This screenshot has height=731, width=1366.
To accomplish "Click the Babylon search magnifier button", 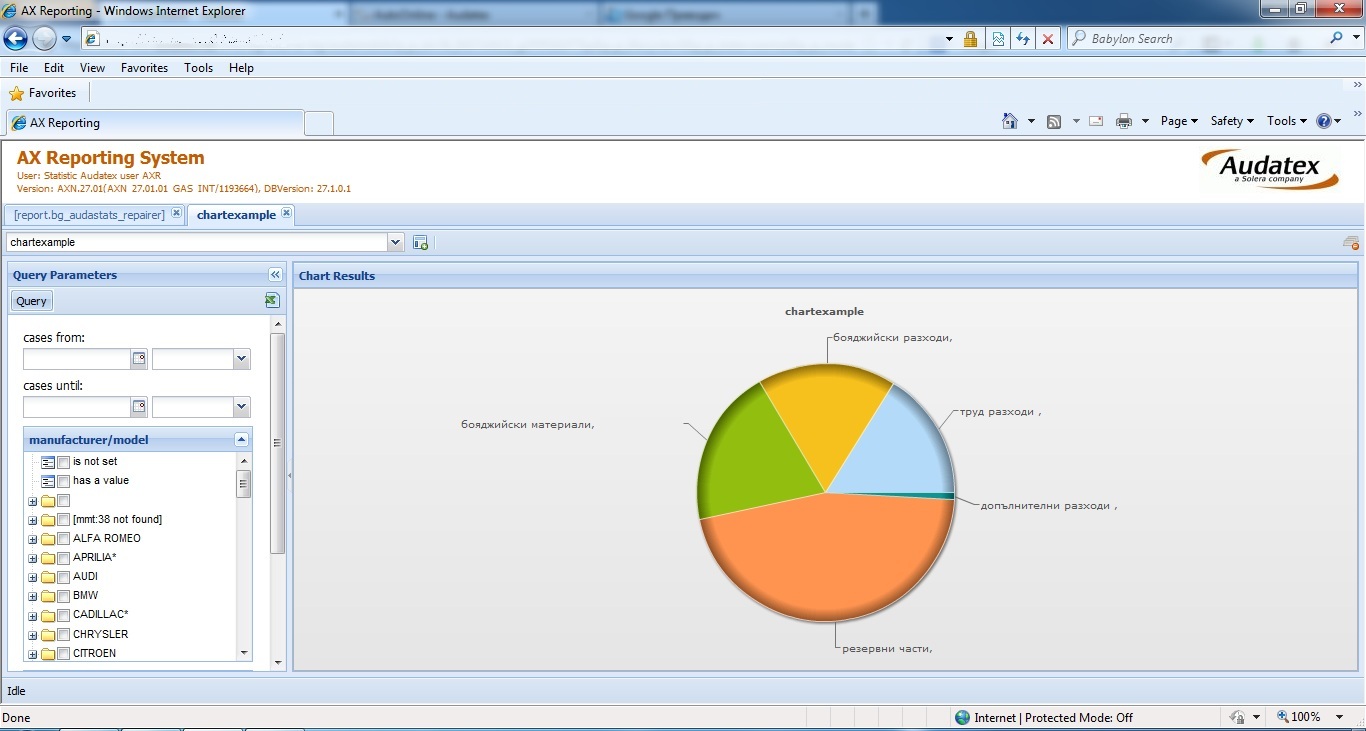I will 1337,38.
